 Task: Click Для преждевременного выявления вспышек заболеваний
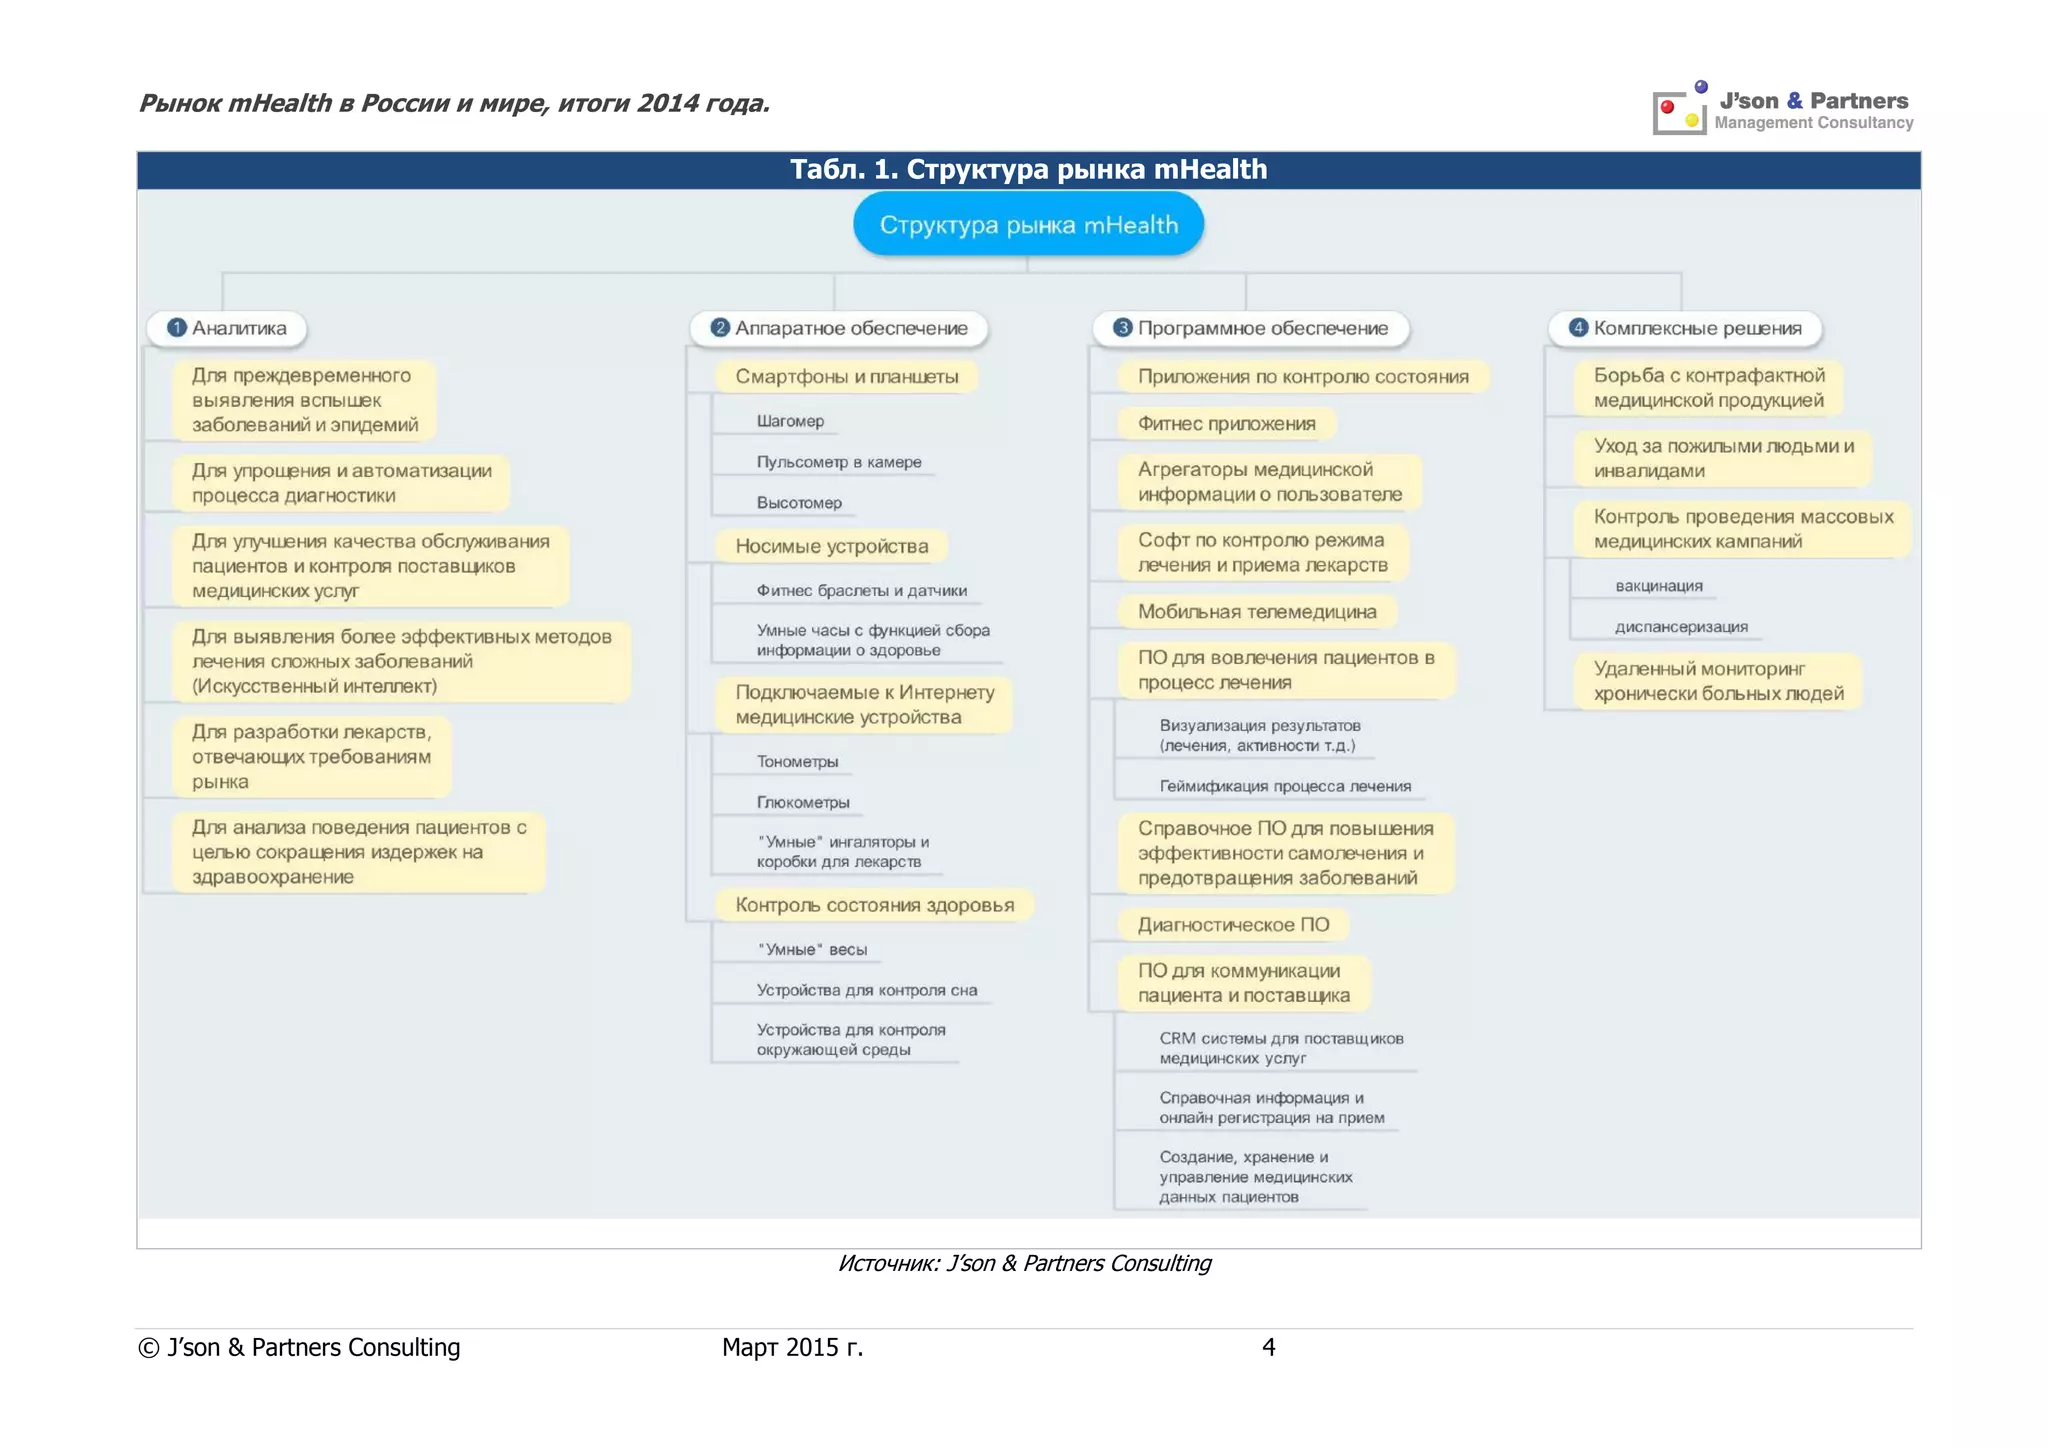click(304, 400)
